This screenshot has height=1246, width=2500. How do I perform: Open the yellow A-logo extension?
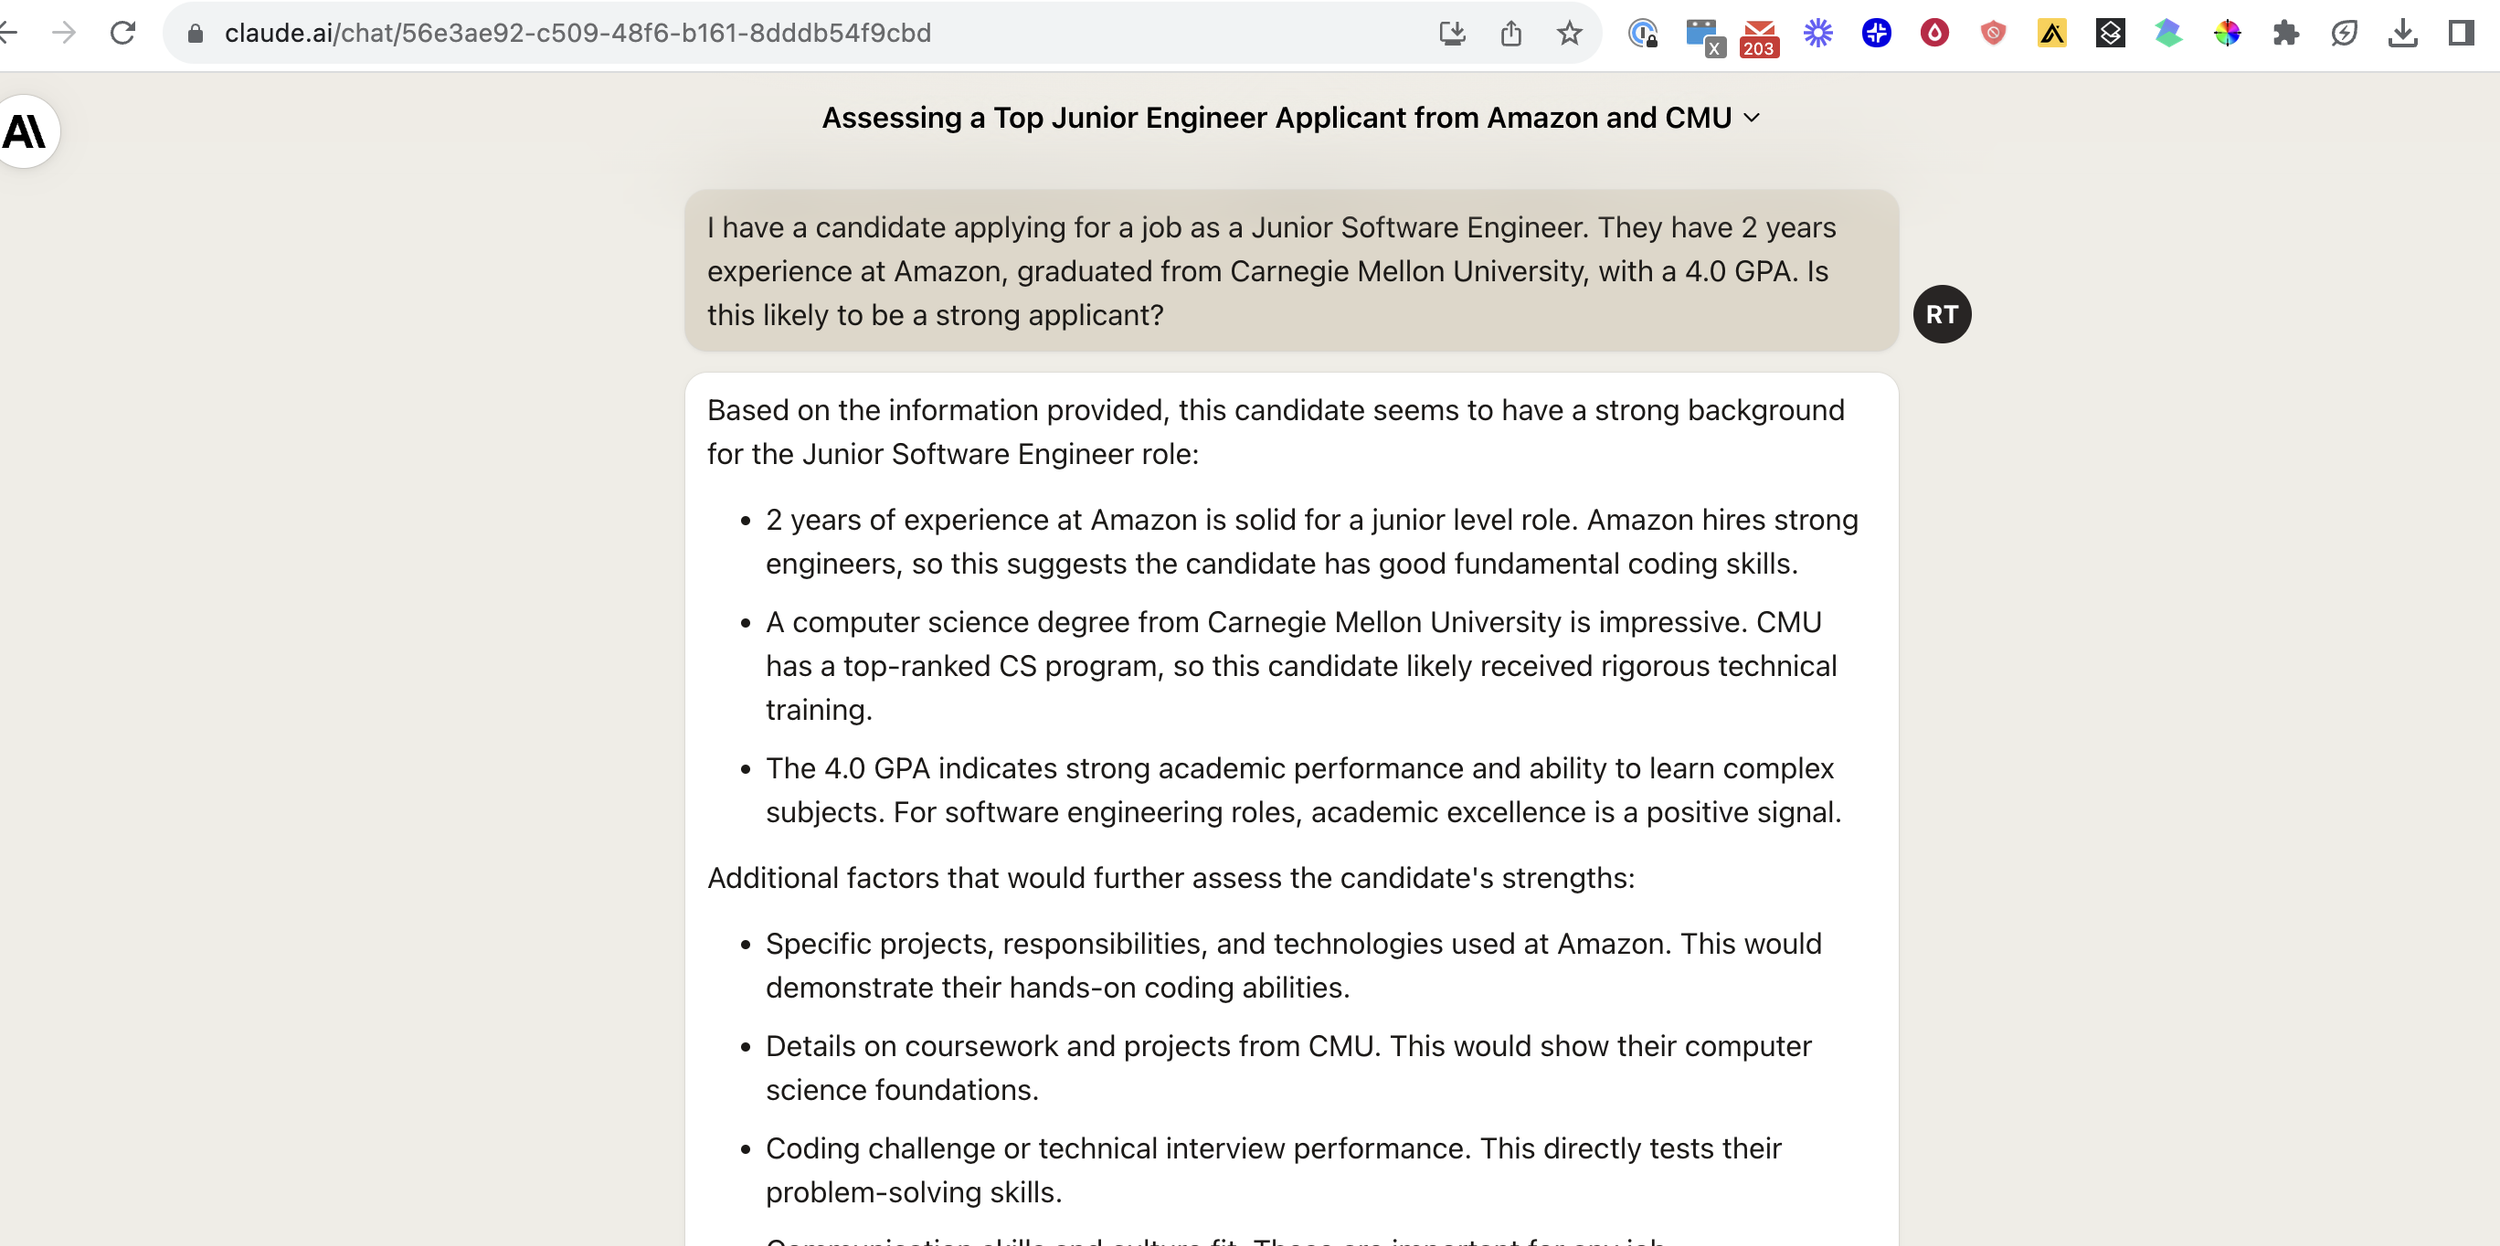point(2052,33)
